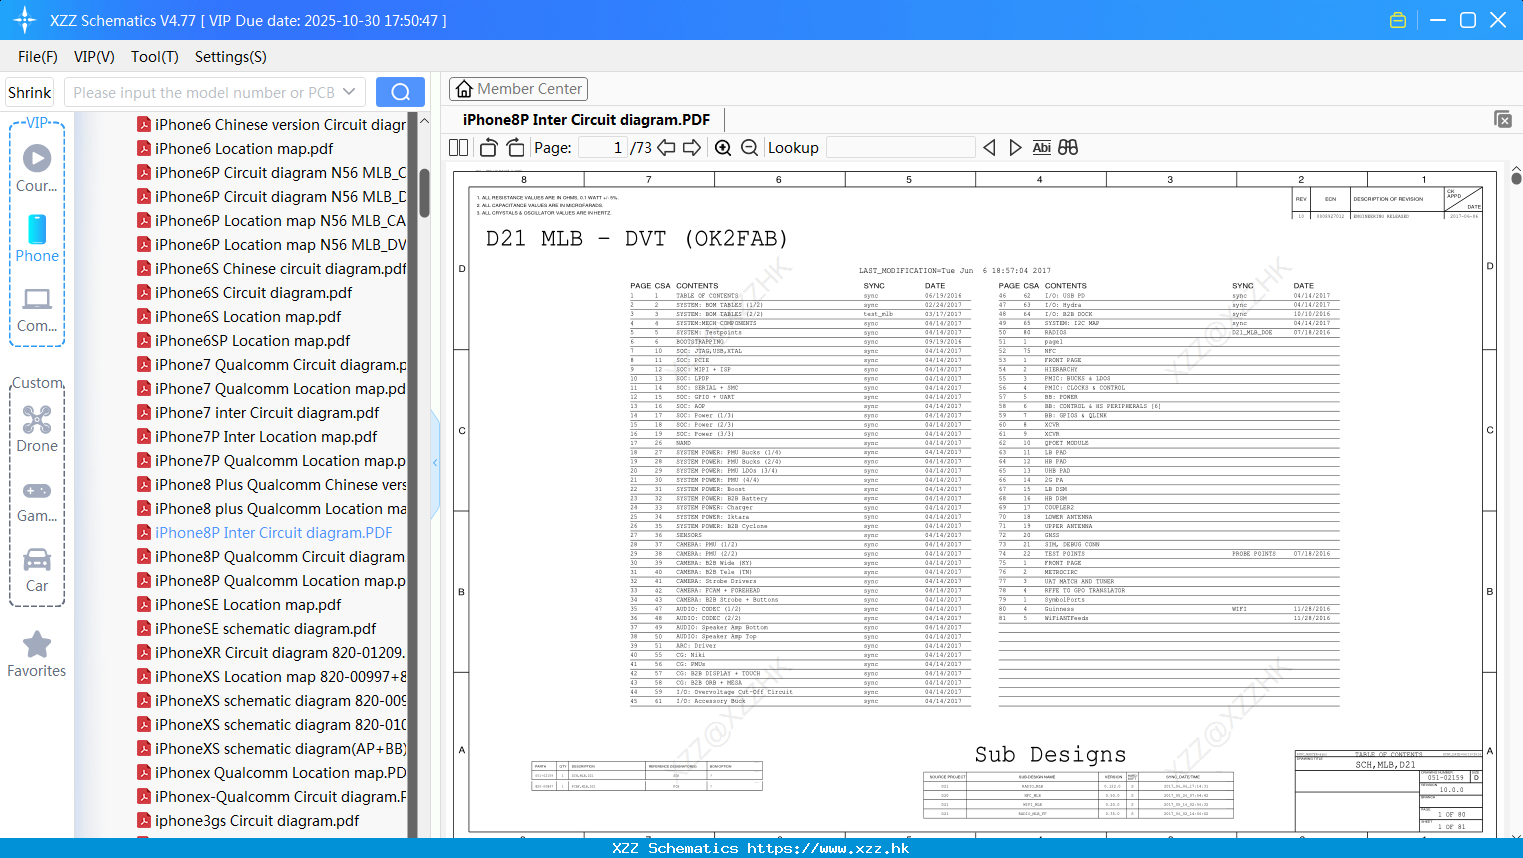Open iPhone6 Location map.pdf

[244, 149]
